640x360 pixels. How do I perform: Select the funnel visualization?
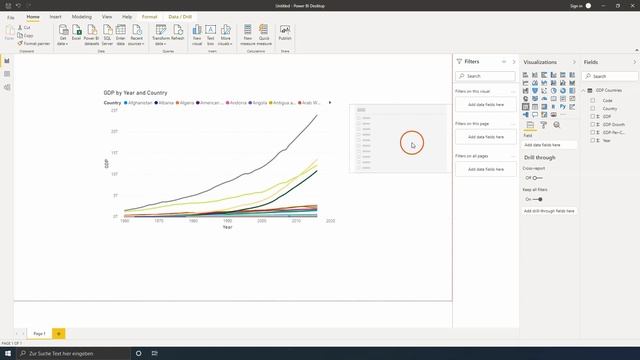[535, 91]
